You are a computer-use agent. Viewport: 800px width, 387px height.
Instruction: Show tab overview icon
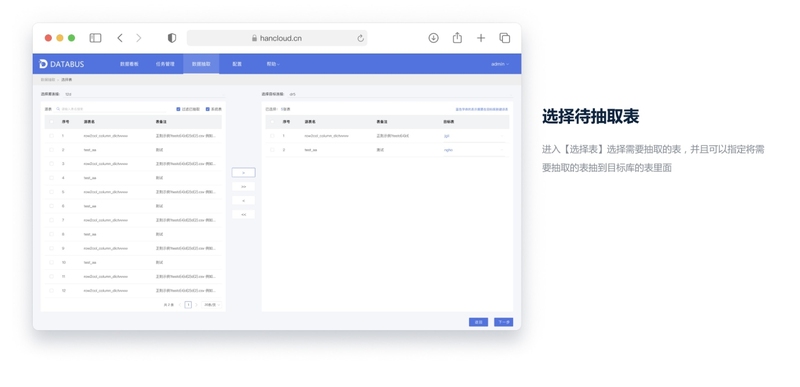click(x=505, y=38)
